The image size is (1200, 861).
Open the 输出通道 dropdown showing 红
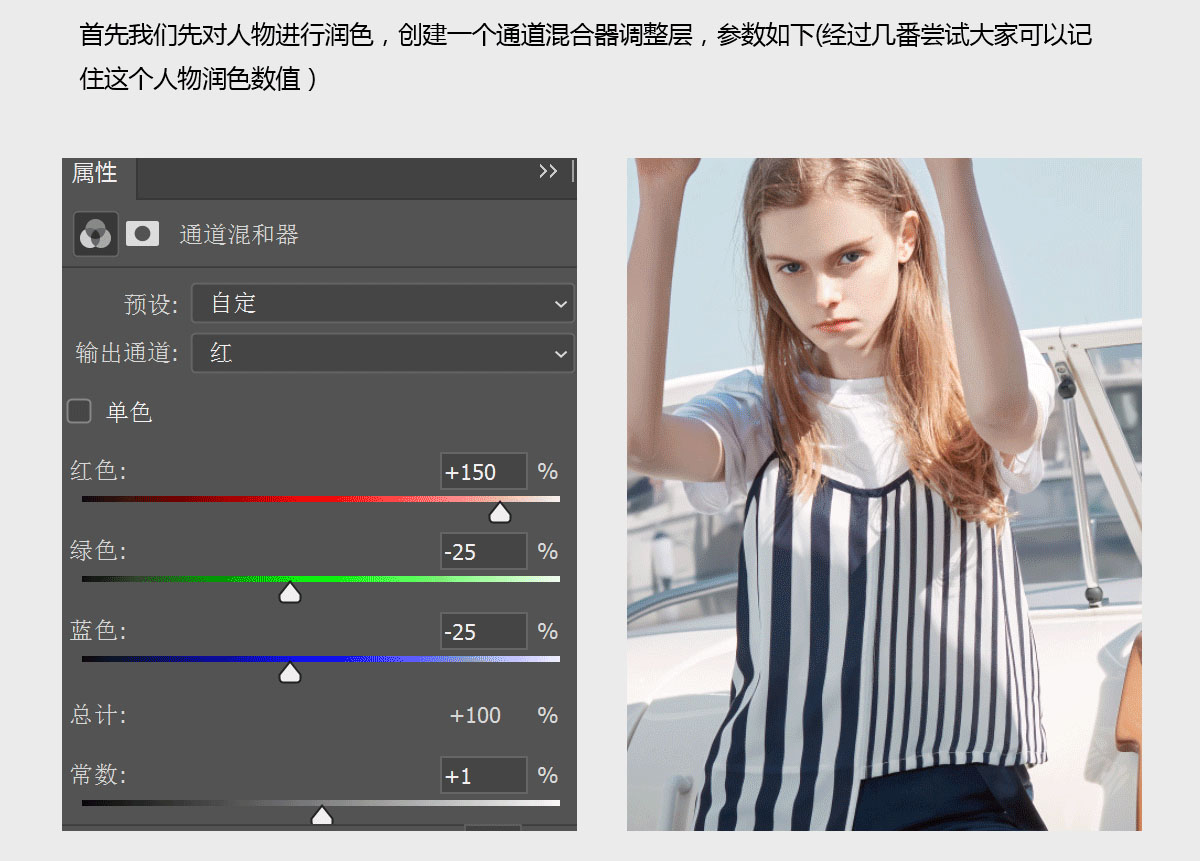click(x=383, y=353)
